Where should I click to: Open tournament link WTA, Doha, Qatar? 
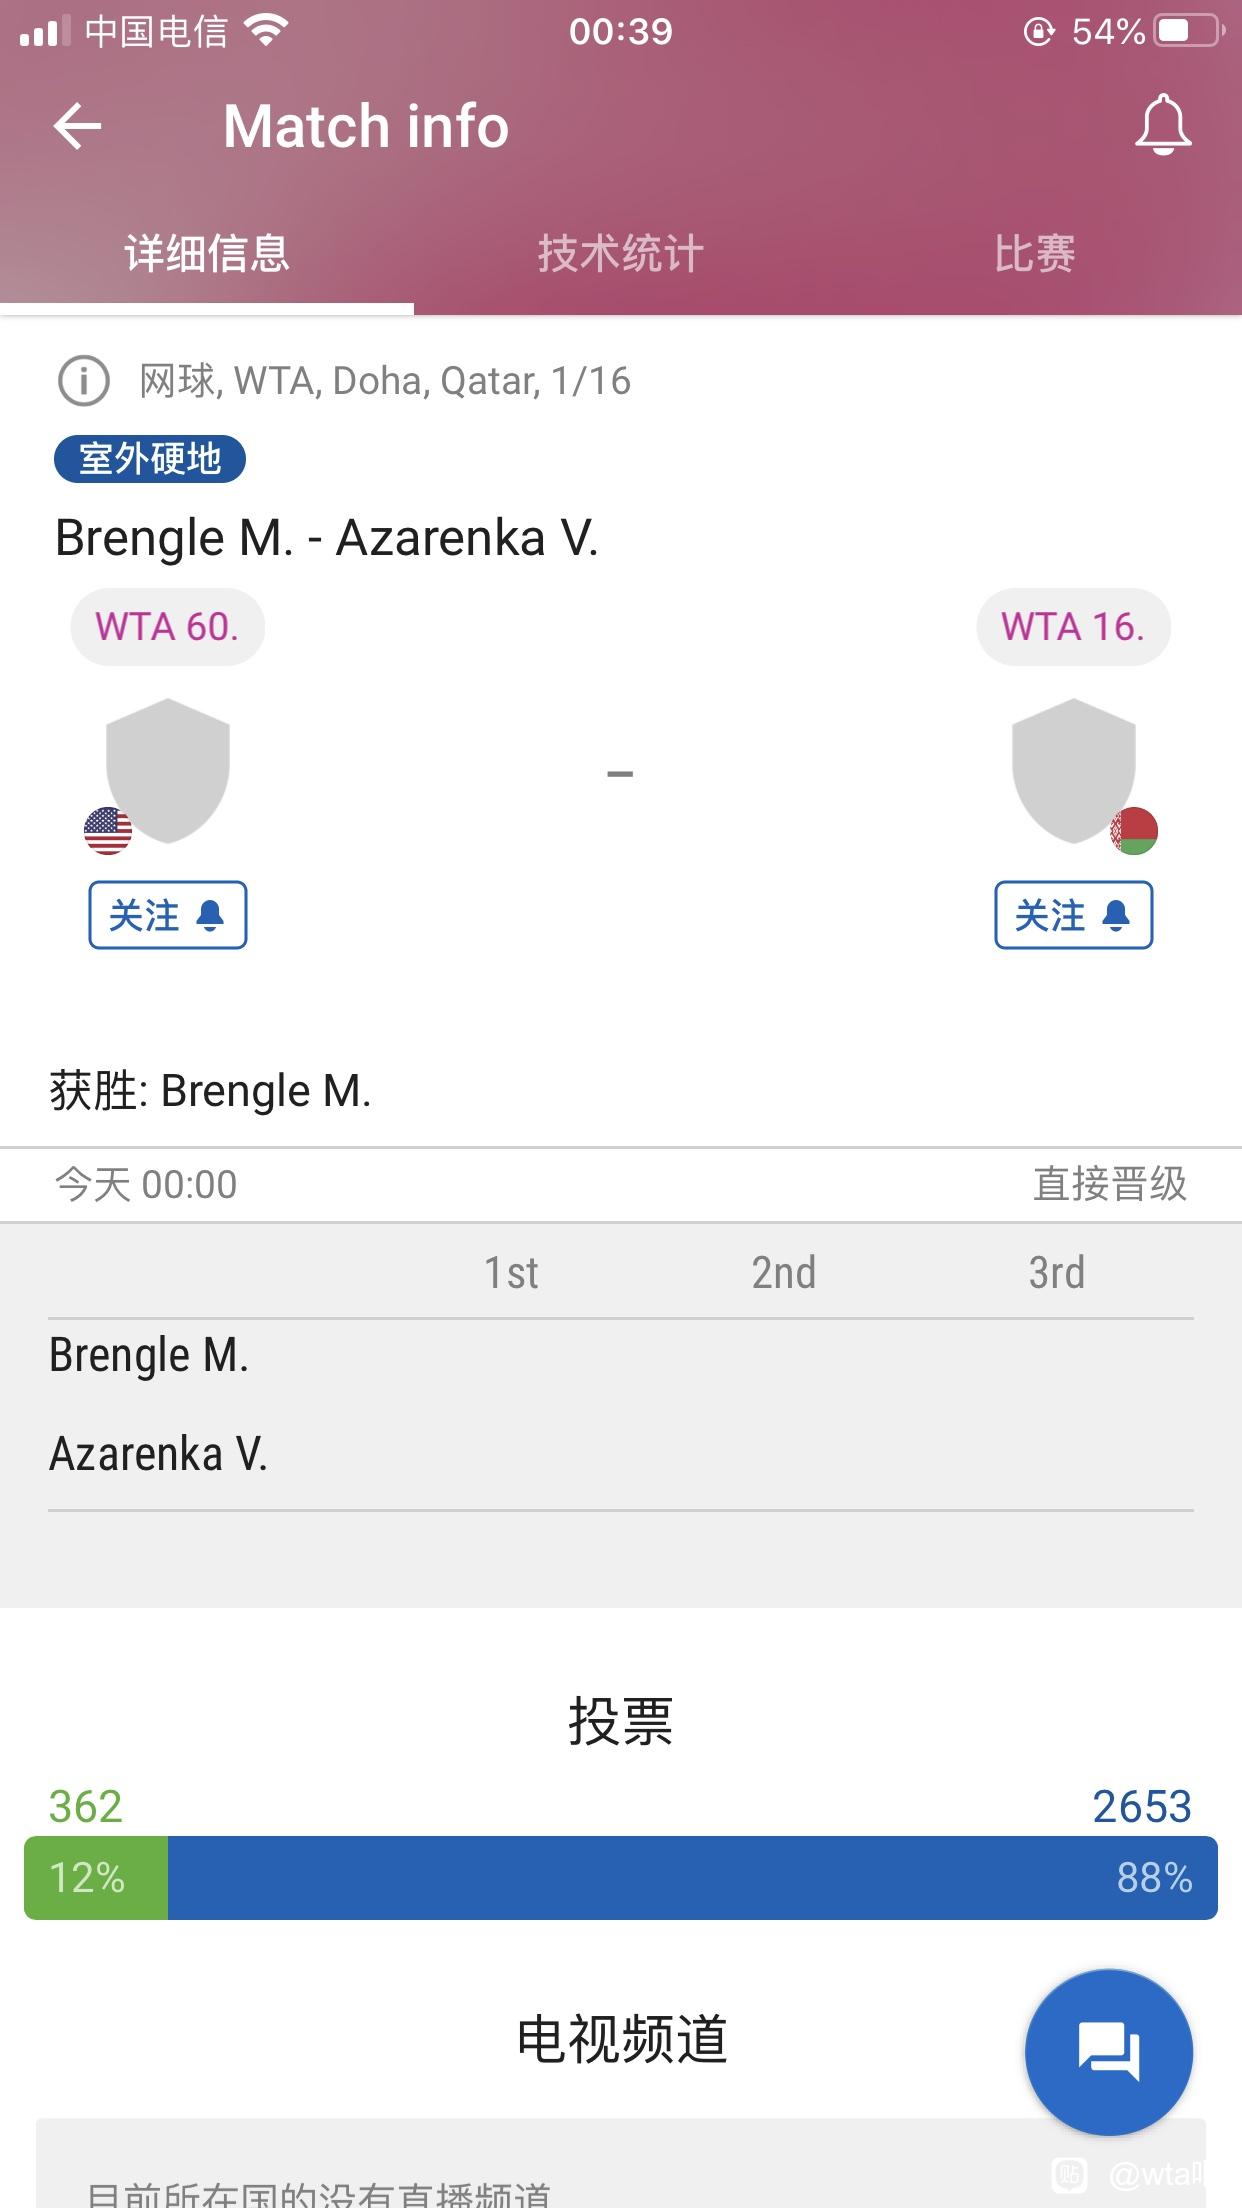point(432,381)
